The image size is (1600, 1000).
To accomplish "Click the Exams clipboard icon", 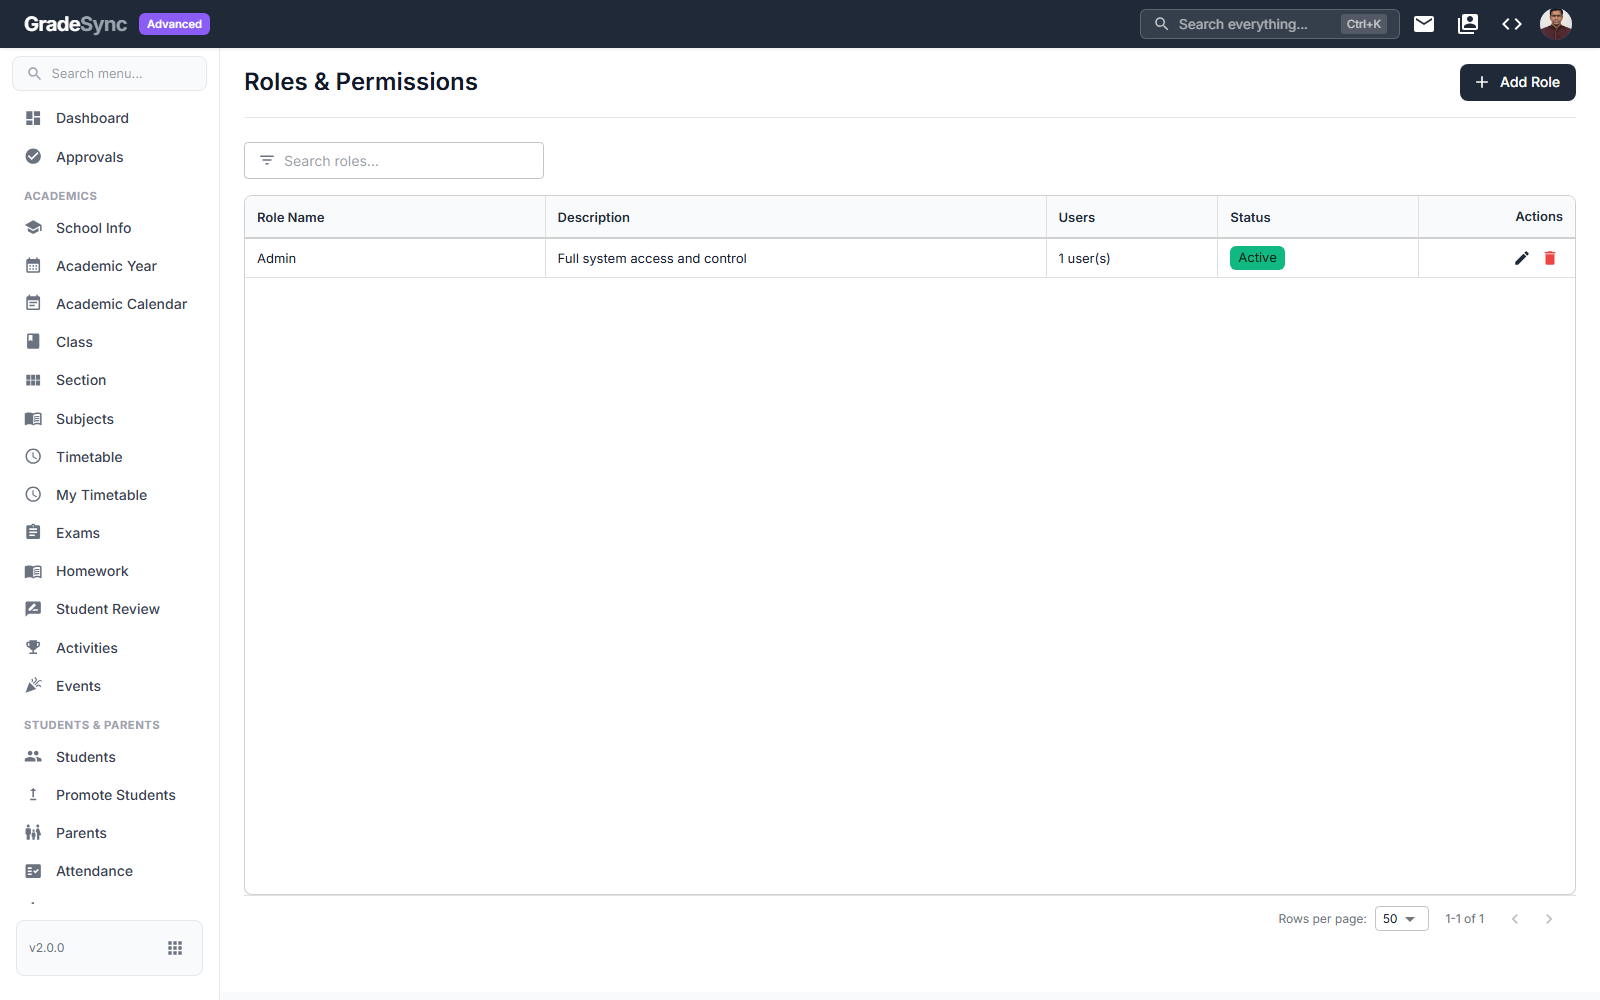I will [x=33, y=532].
